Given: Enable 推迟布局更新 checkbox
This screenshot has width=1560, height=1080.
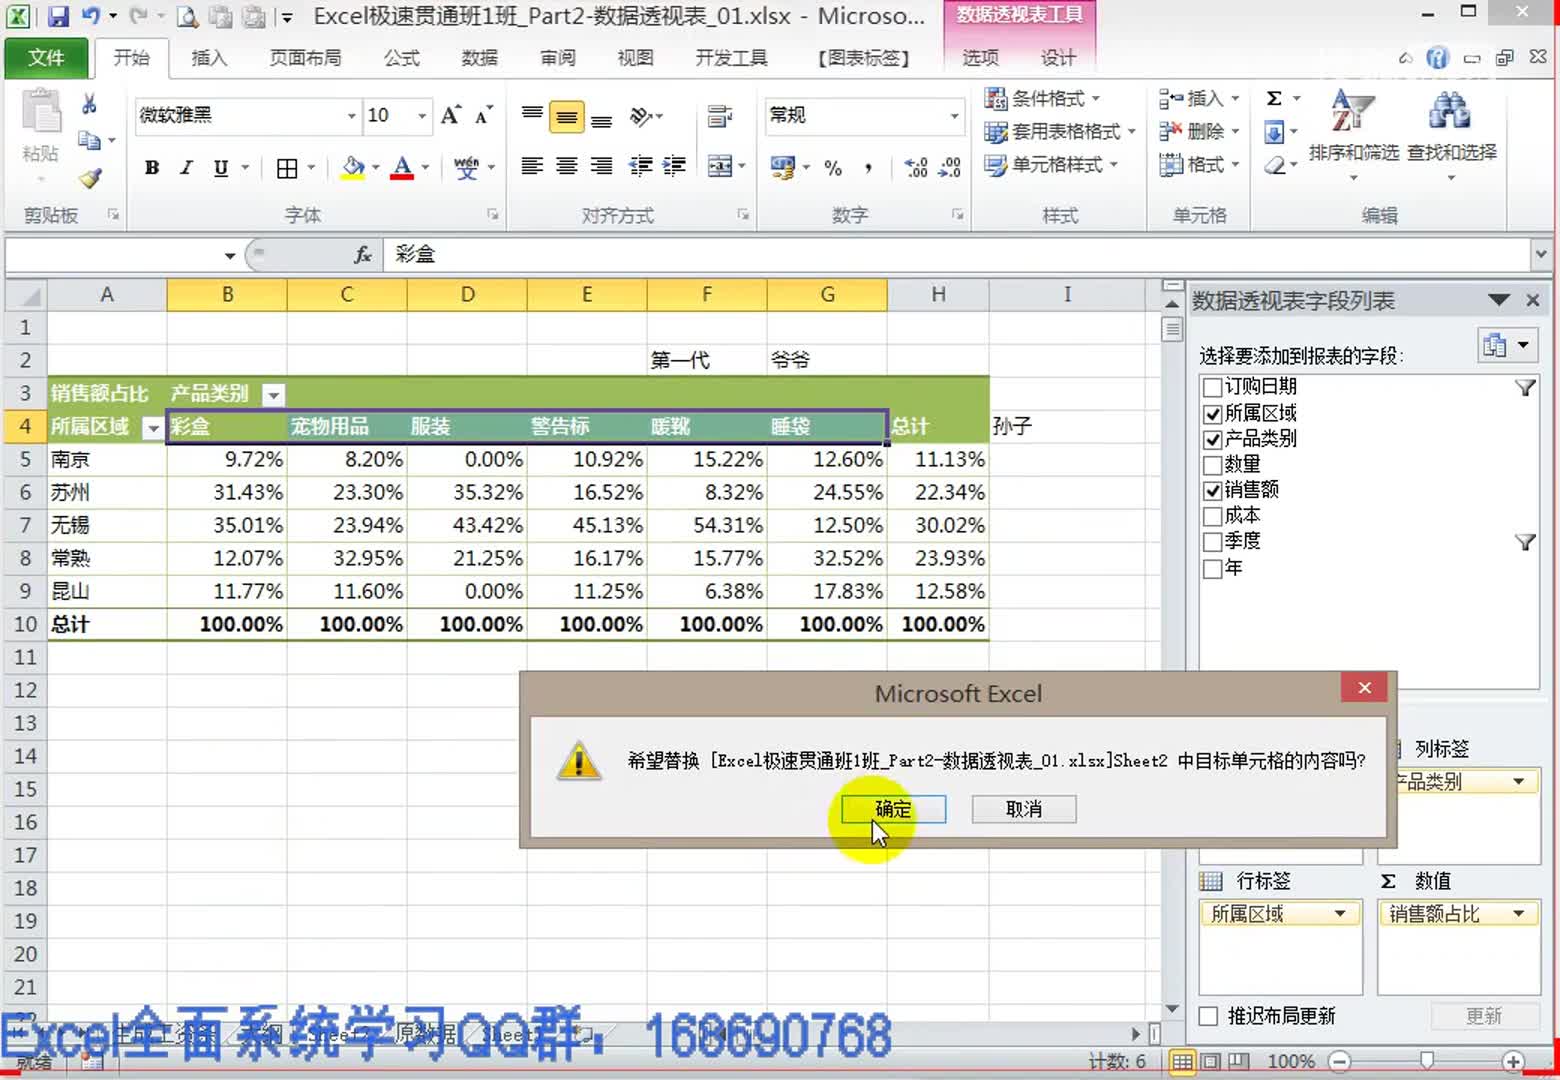Looking at the screenshot, I should (x=1208, y=1016).
